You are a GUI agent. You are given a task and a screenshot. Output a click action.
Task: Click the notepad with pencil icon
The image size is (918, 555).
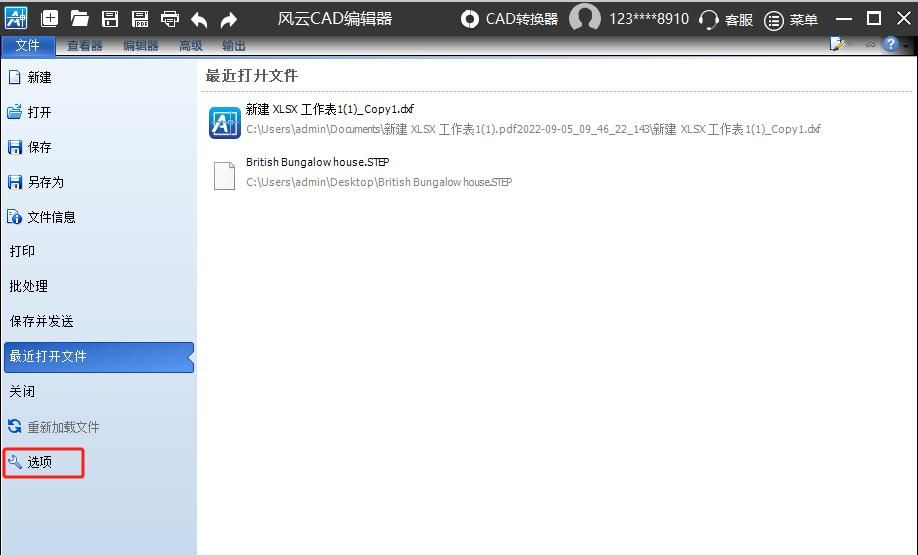click(x=838, y=44)
